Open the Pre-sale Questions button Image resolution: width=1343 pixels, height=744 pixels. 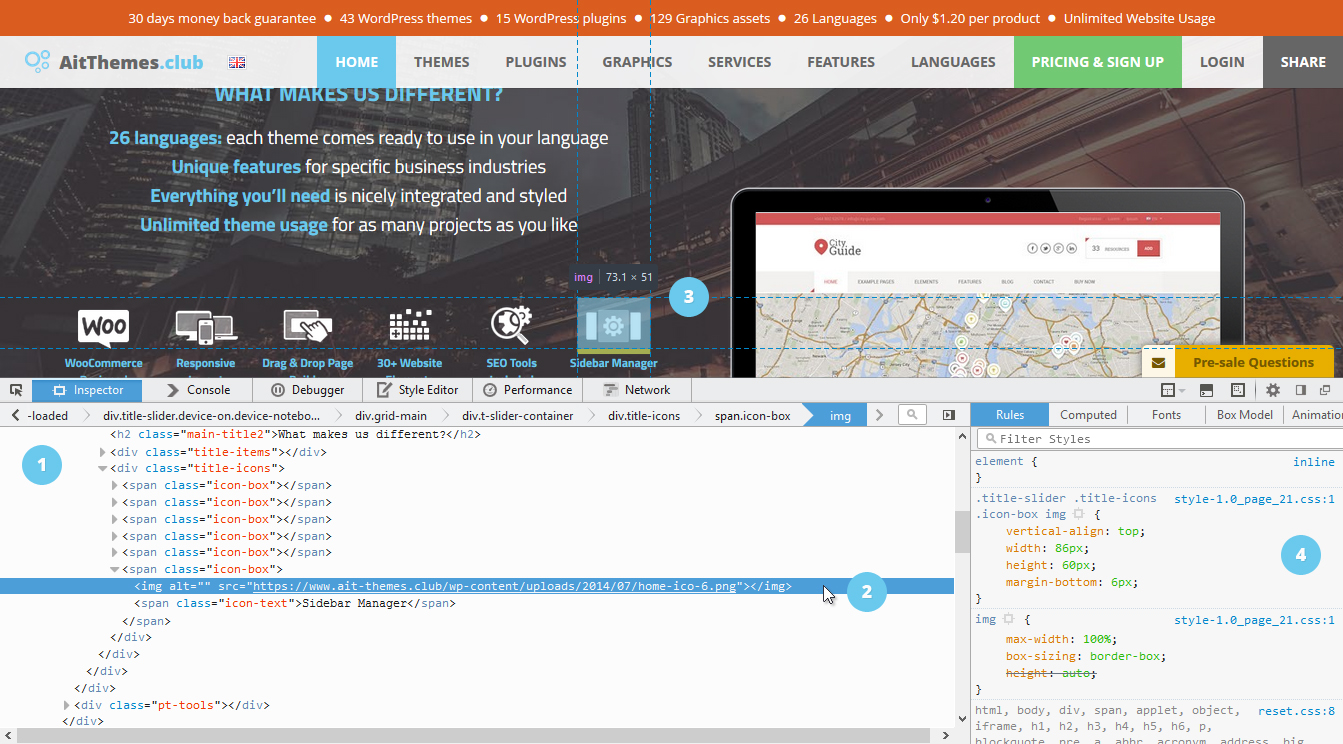(x=1254, y=363)
